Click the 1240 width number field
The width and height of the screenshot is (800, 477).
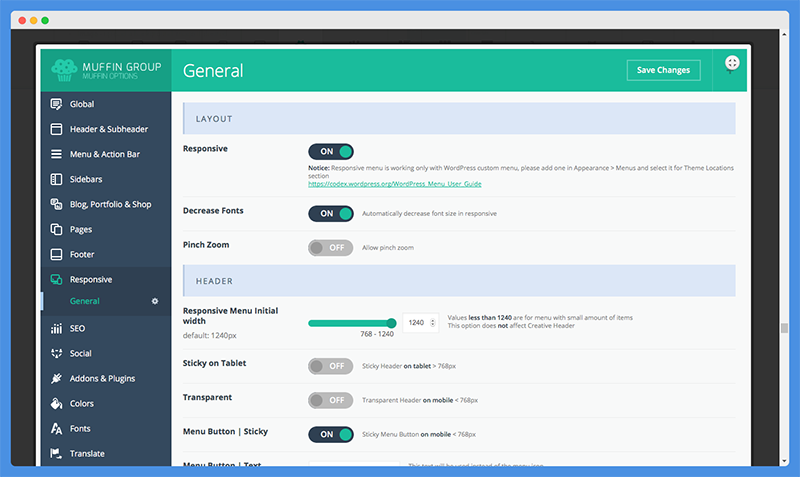pyautogui.click(x=420, y=322)
